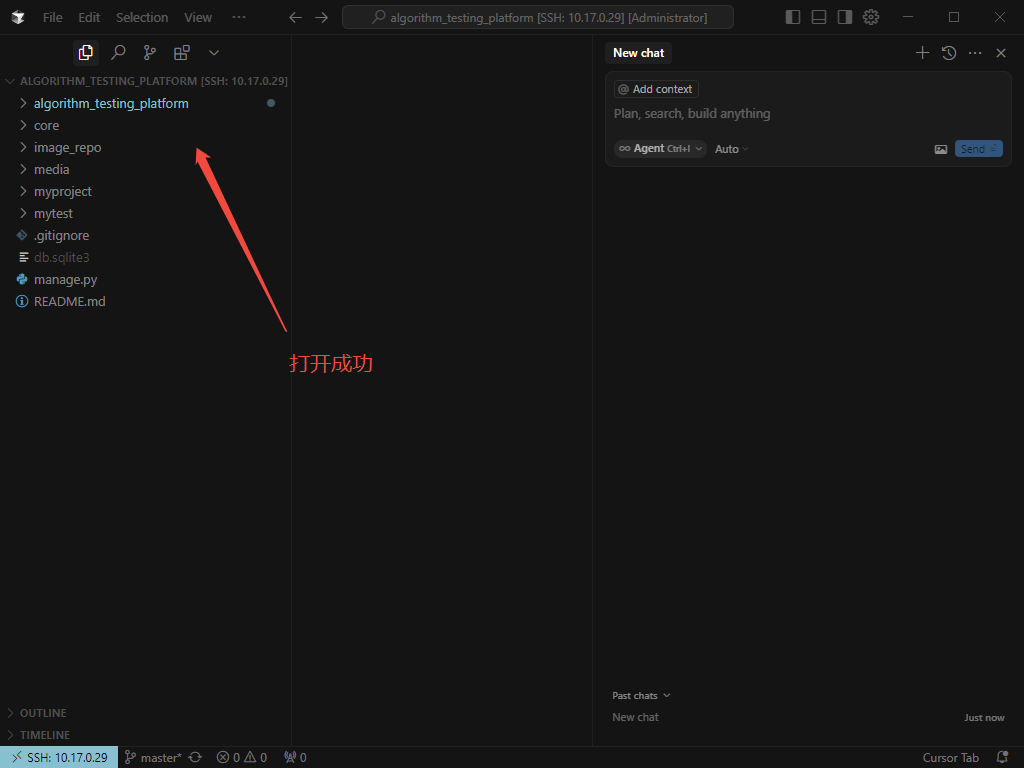Open the Extensions view icon
1024x768 pixels.
coord(182,53)
